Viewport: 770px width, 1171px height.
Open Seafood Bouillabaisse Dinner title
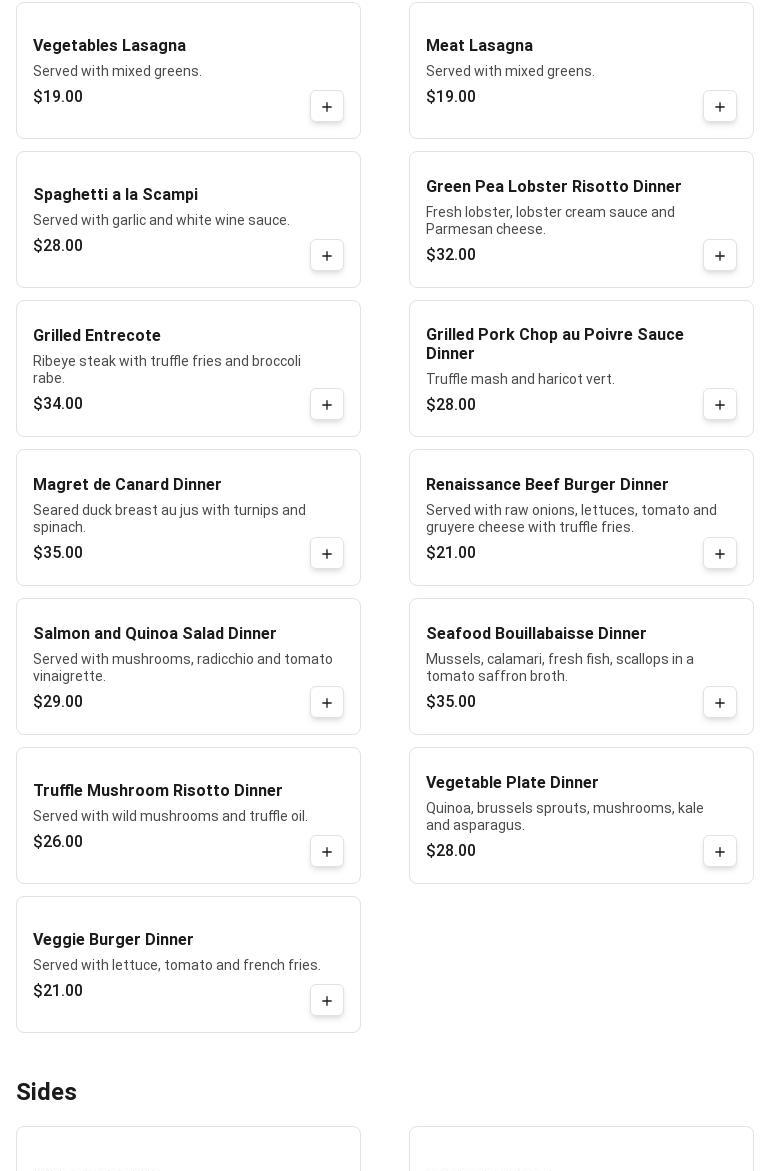(x=536, y=633)
